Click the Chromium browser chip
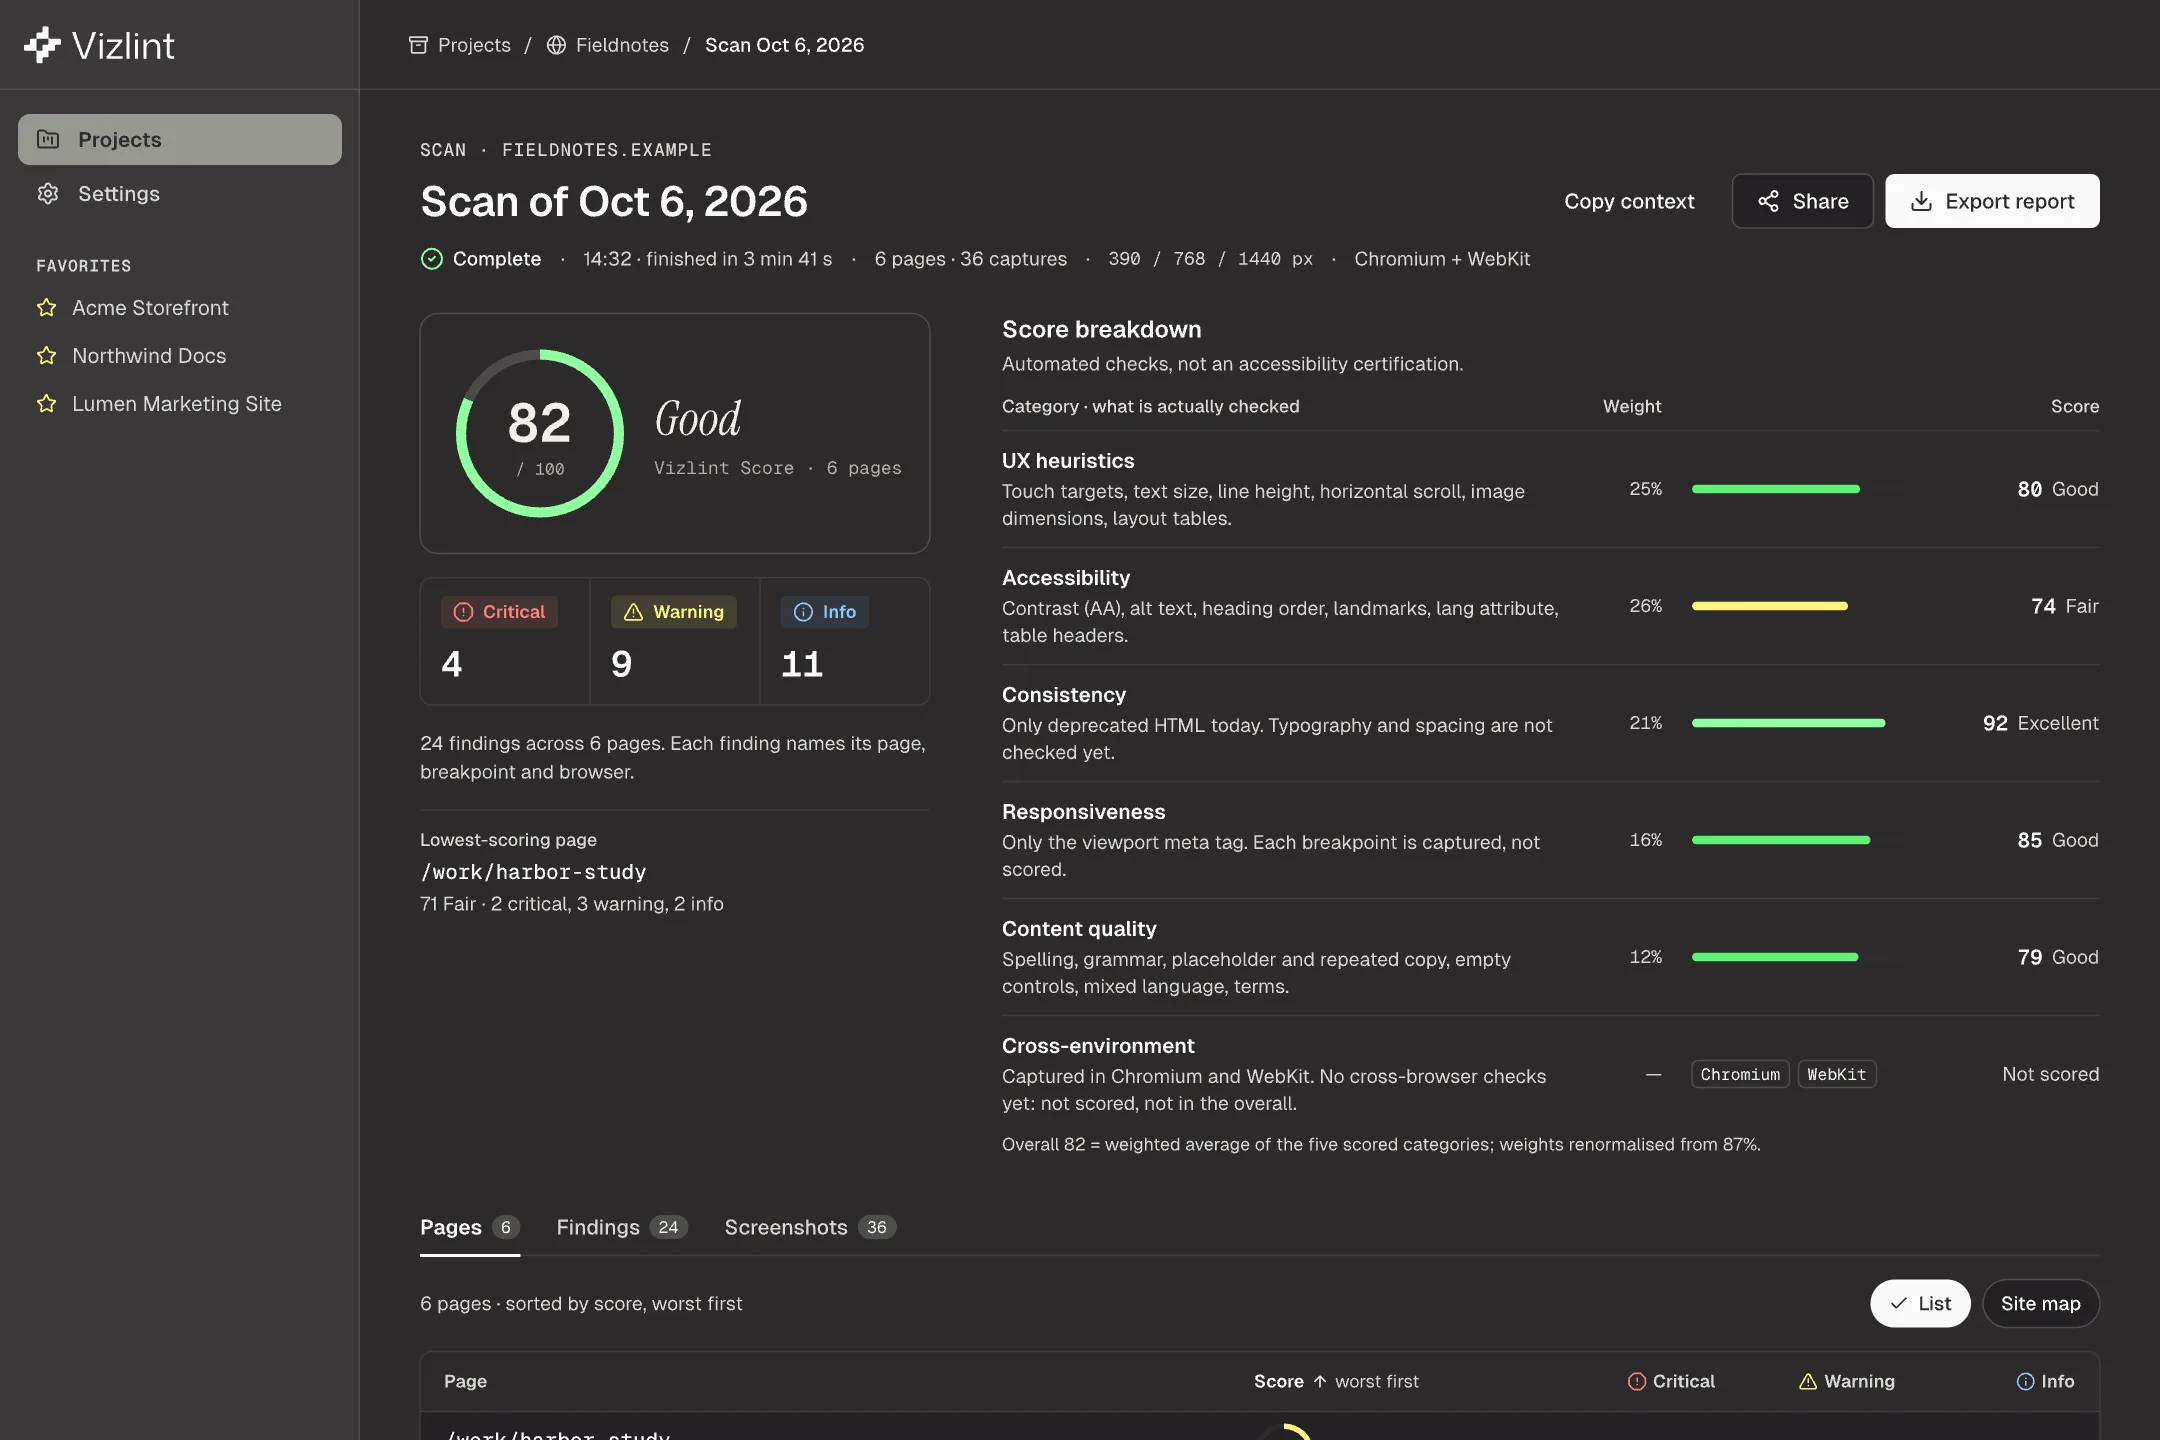Viewport: 2160px width, 1440px height. point(1740,1074)
